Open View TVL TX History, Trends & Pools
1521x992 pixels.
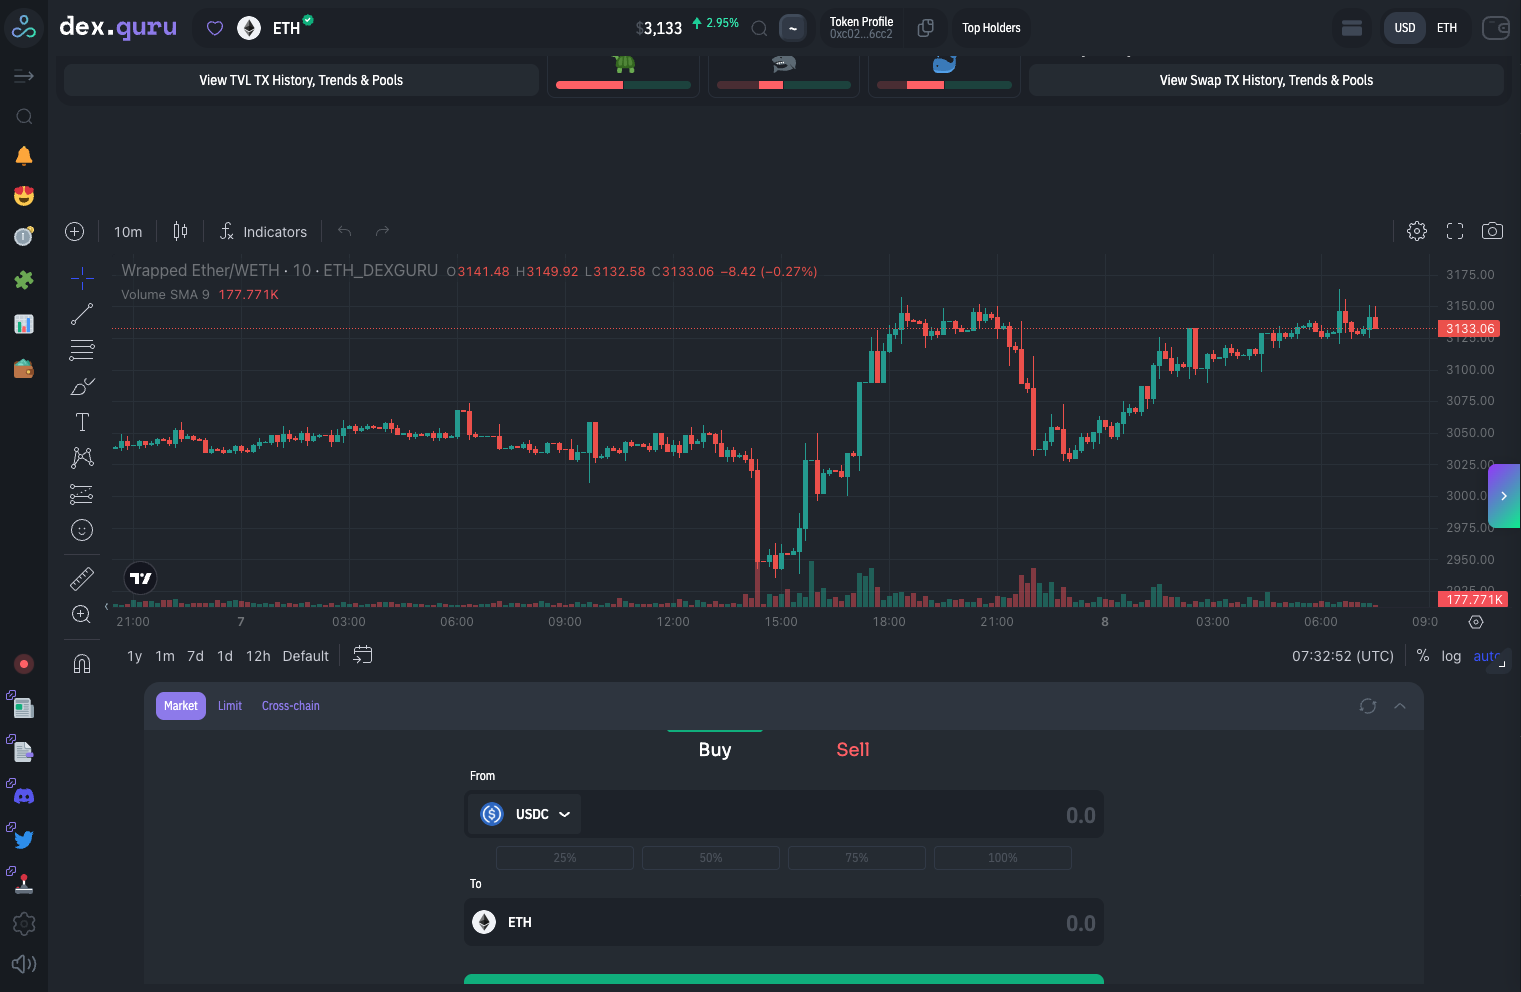point(301,80)
